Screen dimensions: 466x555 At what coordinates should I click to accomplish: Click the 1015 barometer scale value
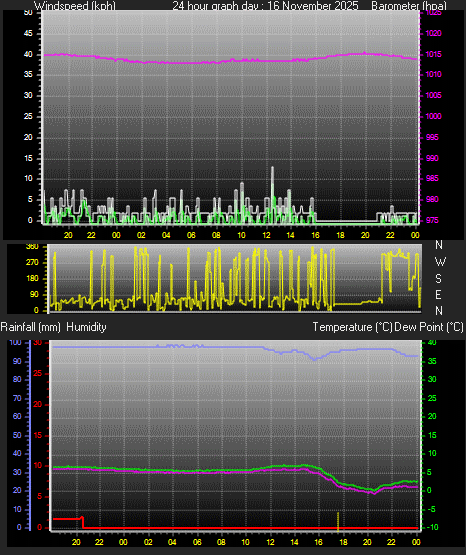click(433, 54)
